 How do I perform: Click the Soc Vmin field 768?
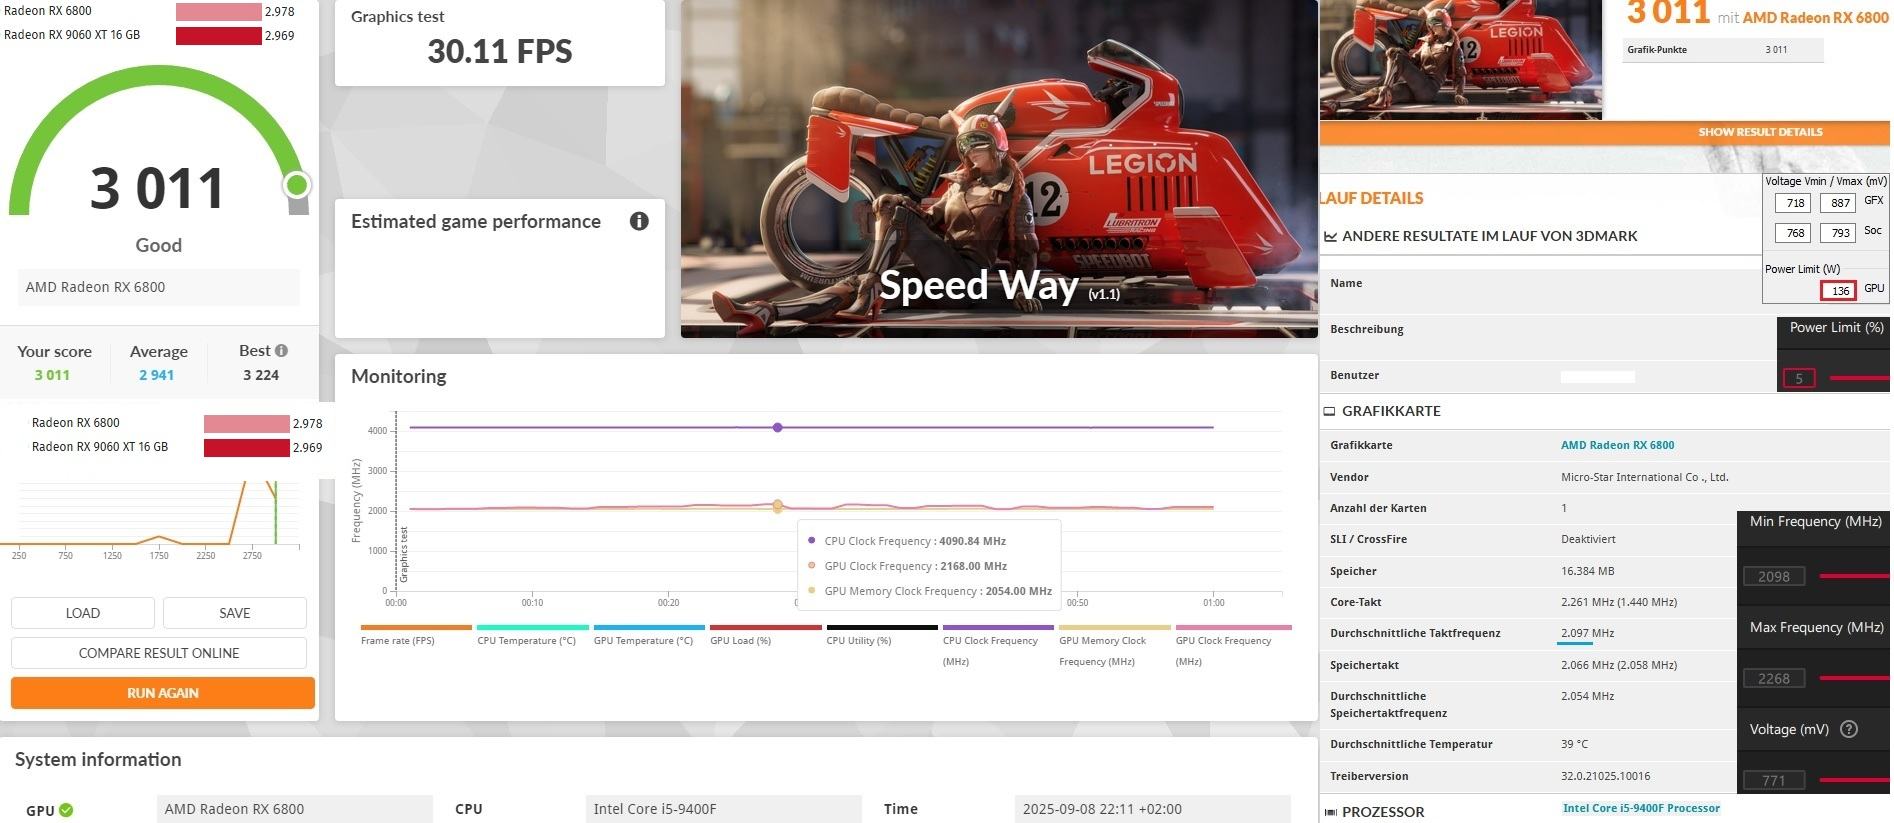(x=1795, y=233)
